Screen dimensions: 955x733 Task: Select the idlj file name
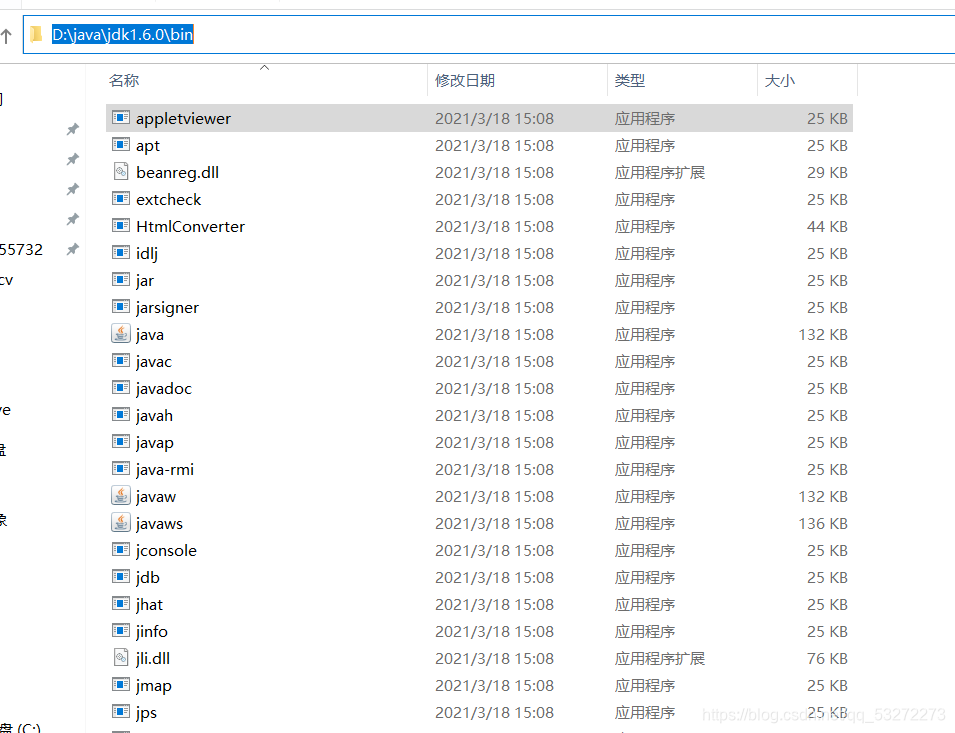(147, 253)
